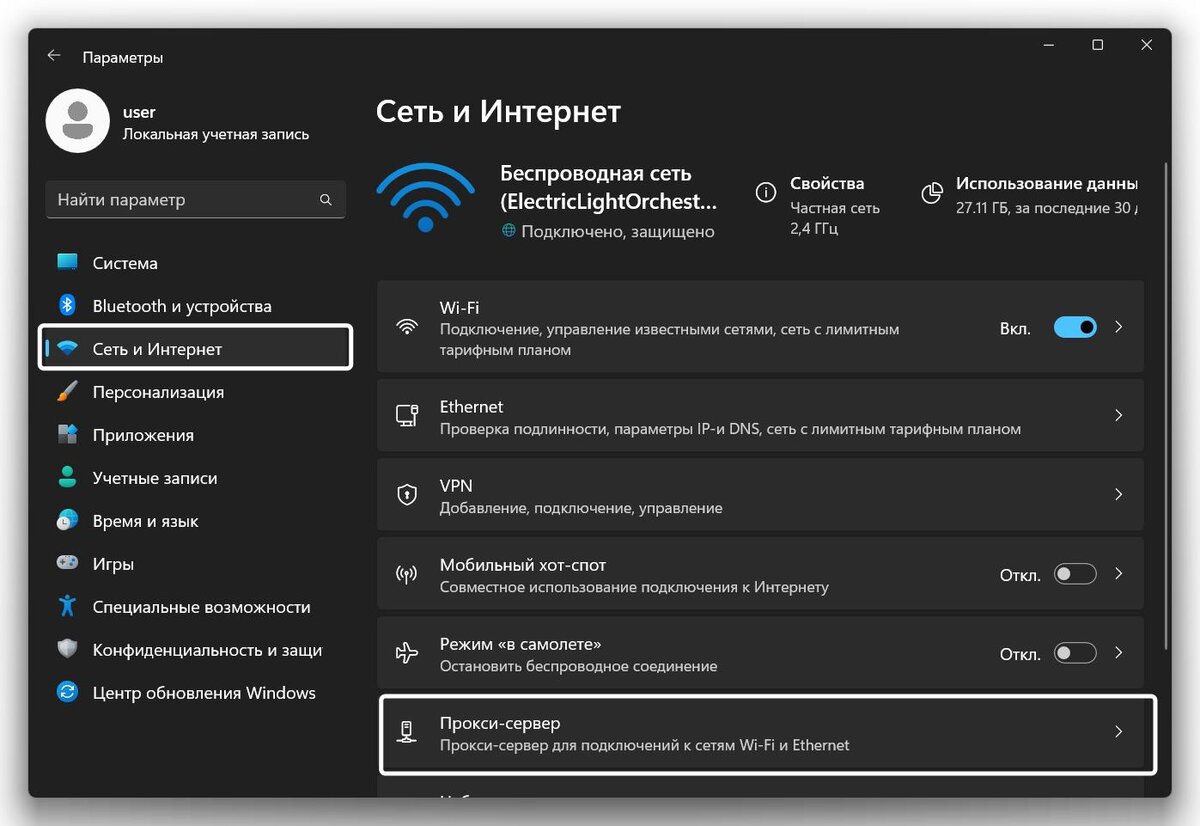The image size is (1200, 826).
Task: Open Bluetooth и устройства section
Action: [x=183, y=305]
